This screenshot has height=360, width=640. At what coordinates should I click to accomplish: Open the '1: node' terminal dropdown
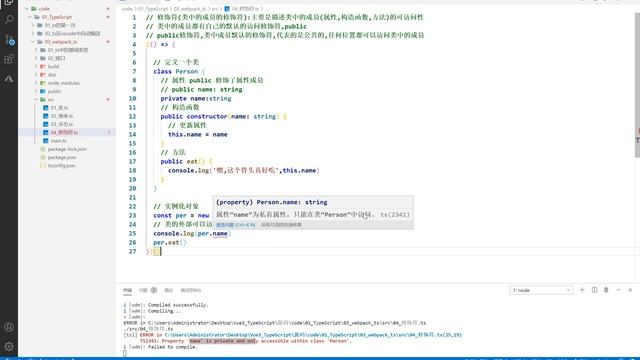(541, 290)
